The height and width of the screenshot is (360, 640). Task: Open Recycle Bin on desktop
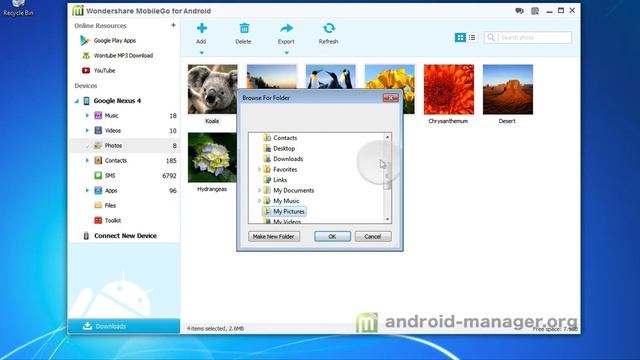point(18,8)
